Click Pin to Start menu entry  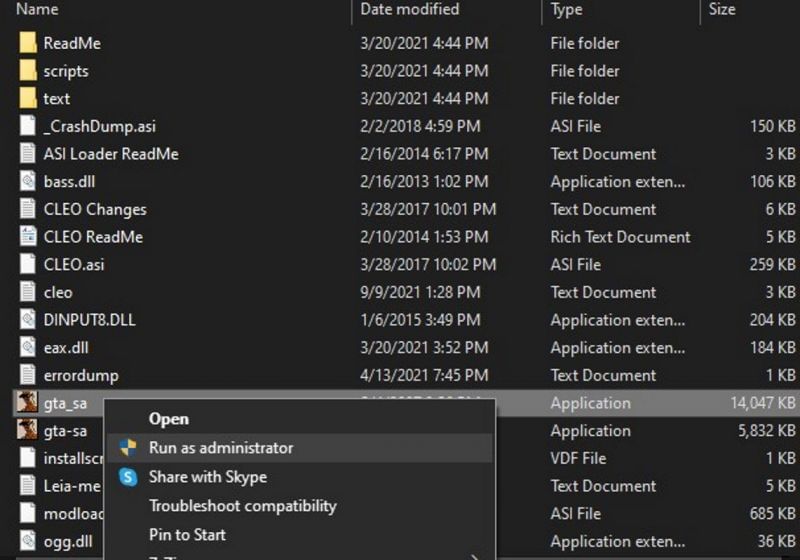point(187,535)
